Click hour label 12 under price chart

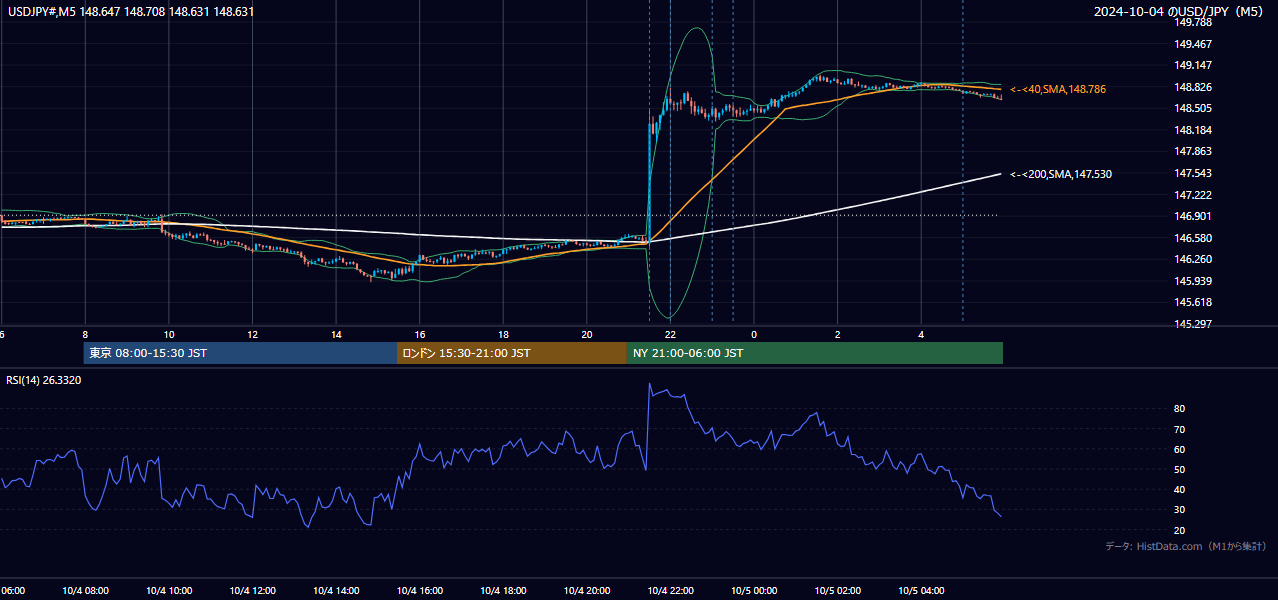pyautogui.click(x=252, y=334)
